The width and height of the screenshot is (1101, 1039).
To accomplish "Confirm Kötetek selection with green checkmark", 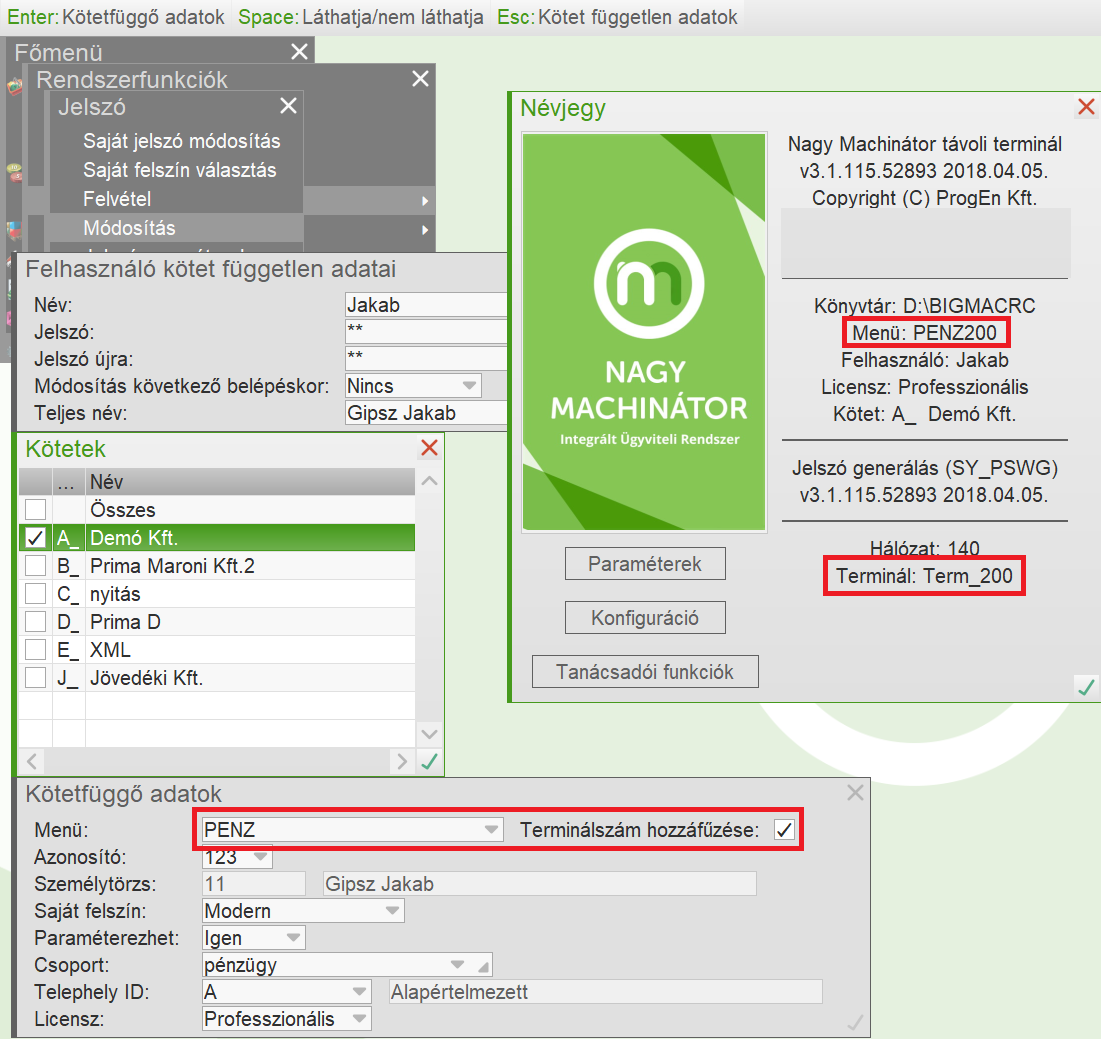I will (x=429, y=761).
